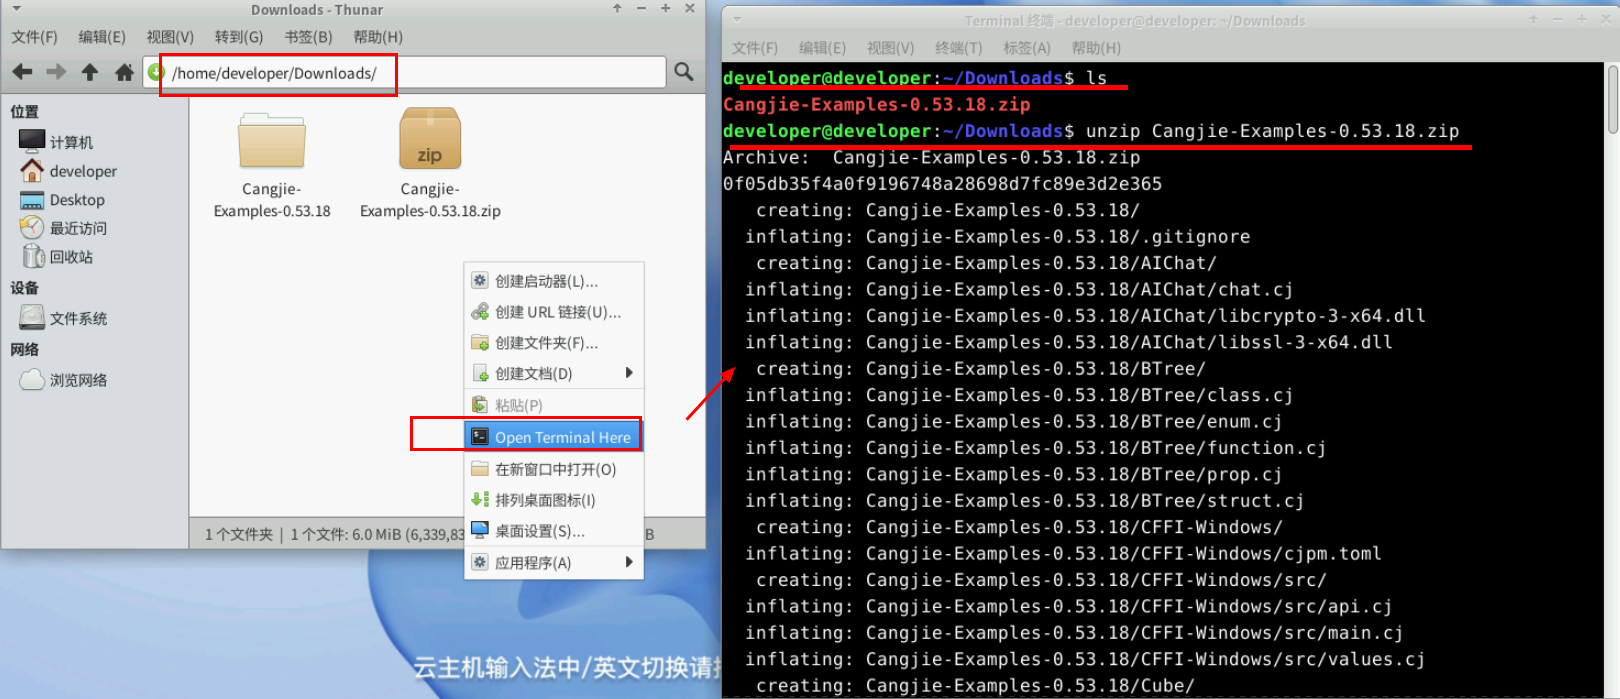Open Thunar 文件(F) menu
This screenshot has width=1620, height=699.
pyautogui.click(x=35, y=37)
